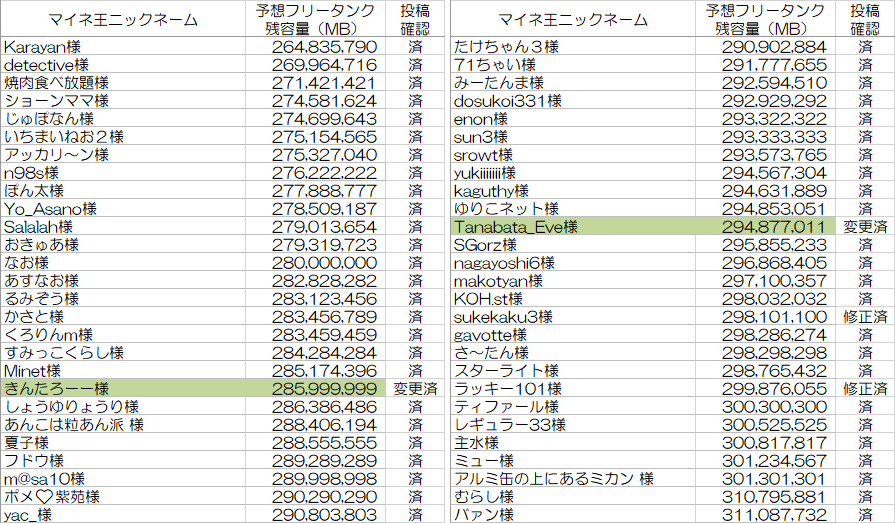
Task: Select the name 'あすなお様'
Action: [x=42, y=281]
